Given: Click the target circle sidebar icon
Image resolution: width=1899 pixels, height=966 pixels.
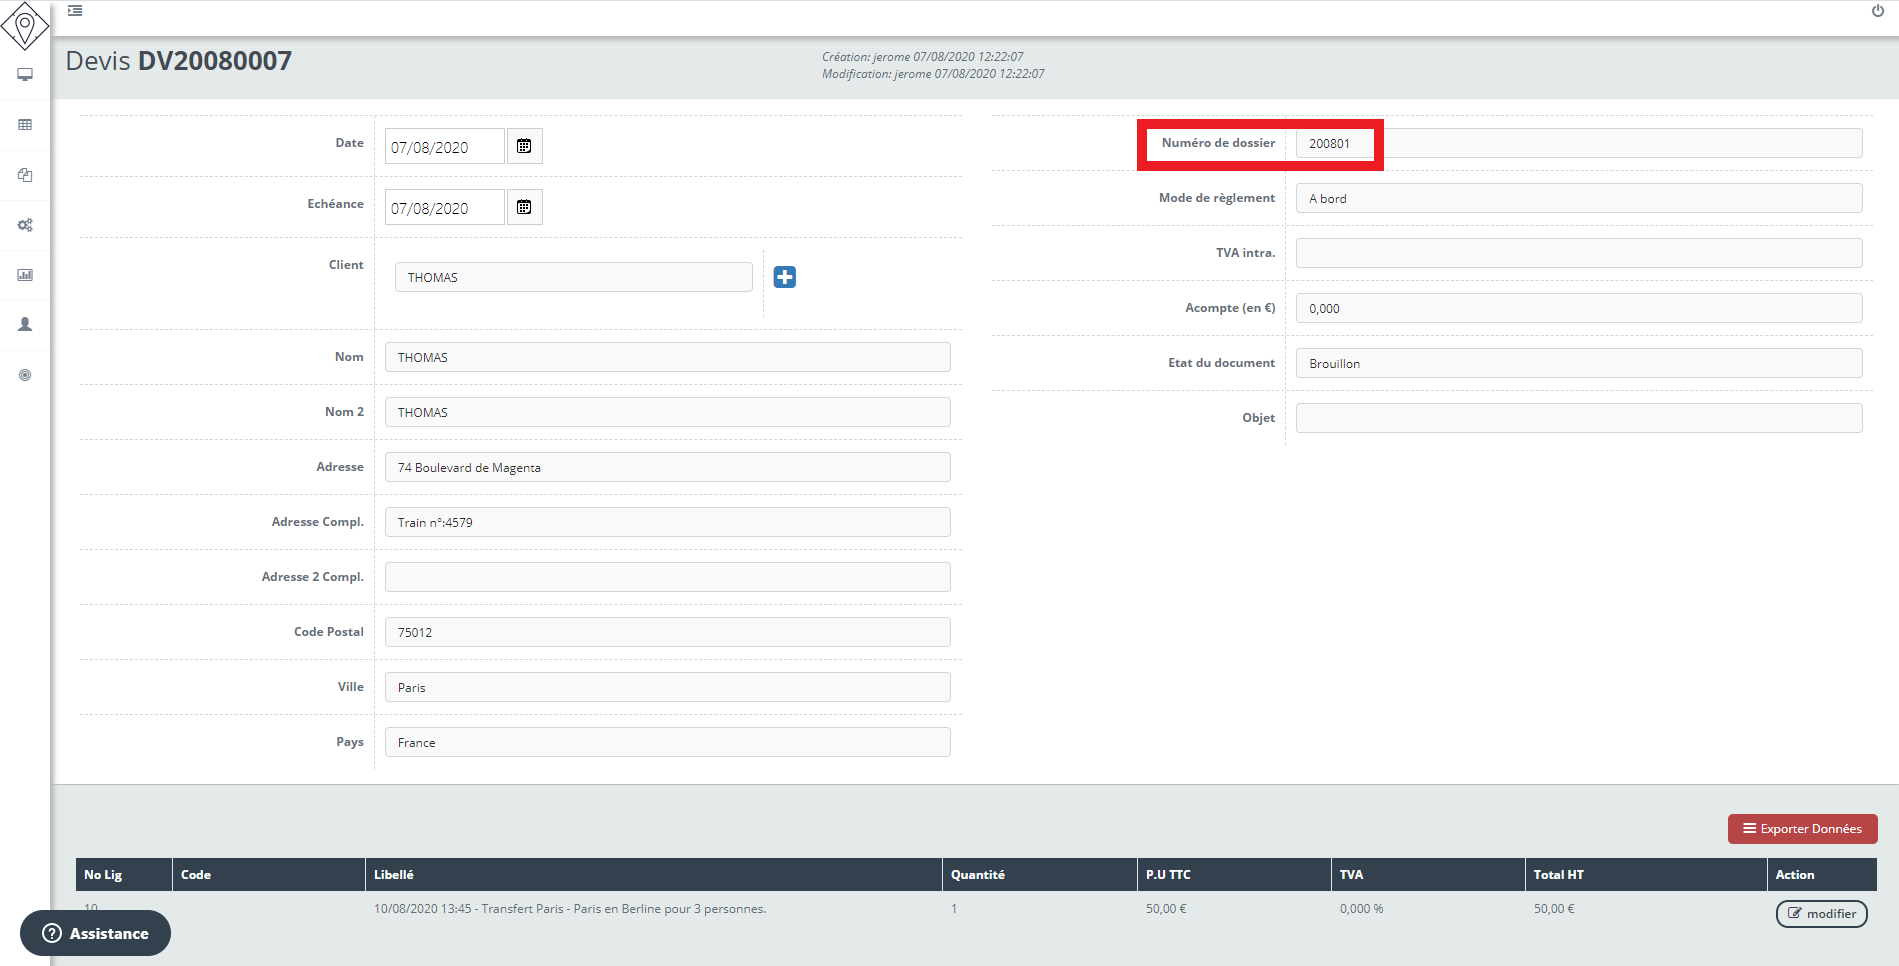Looking at the screenshot, I should pos(25,375).
